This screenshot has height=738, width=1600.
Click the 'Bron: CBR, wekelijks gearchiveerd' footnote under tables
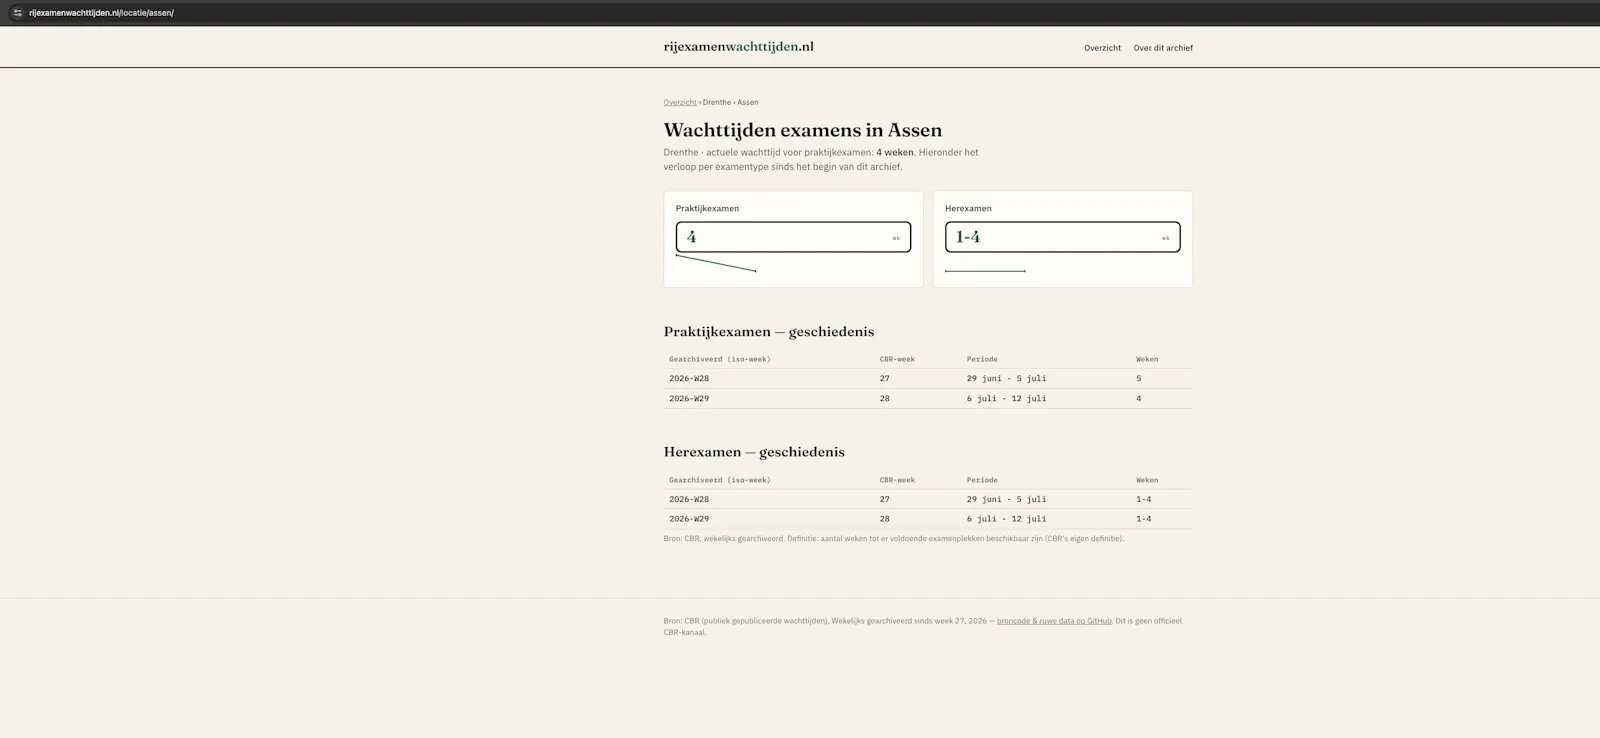coord(893,538)
